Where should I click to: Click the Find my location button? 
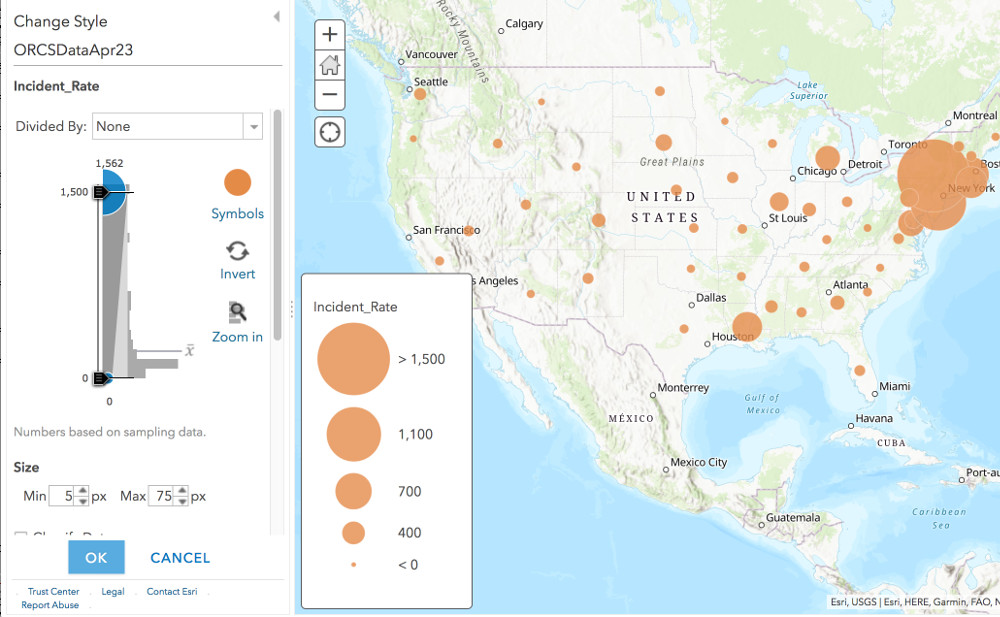pyautogui.click(x=330, y=131)
